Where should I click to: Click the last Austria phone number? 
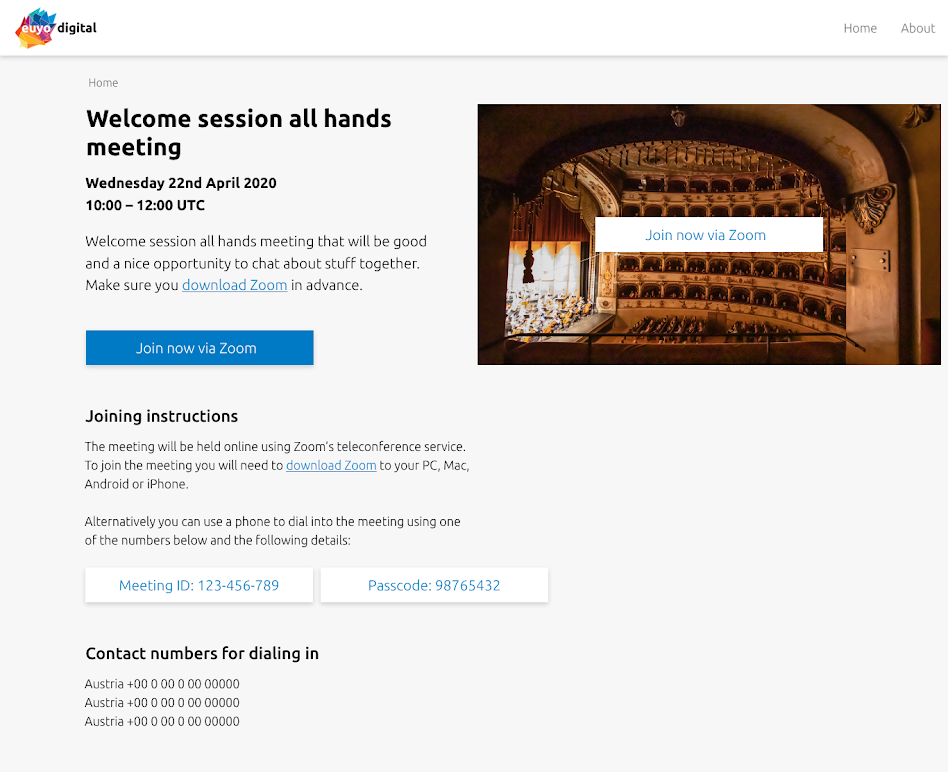point(162,721)
